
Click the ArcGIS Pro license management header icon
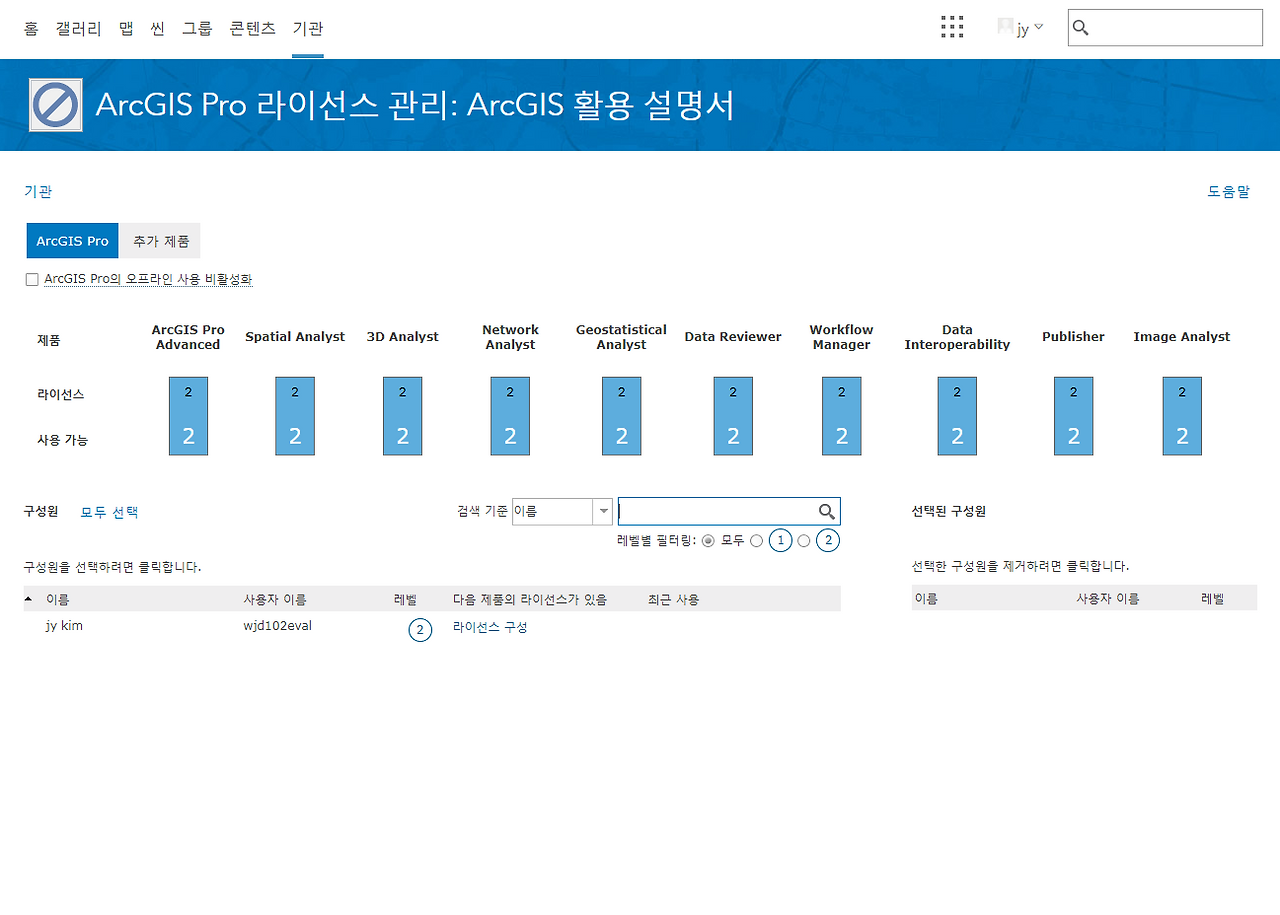[x=56, y=105]
